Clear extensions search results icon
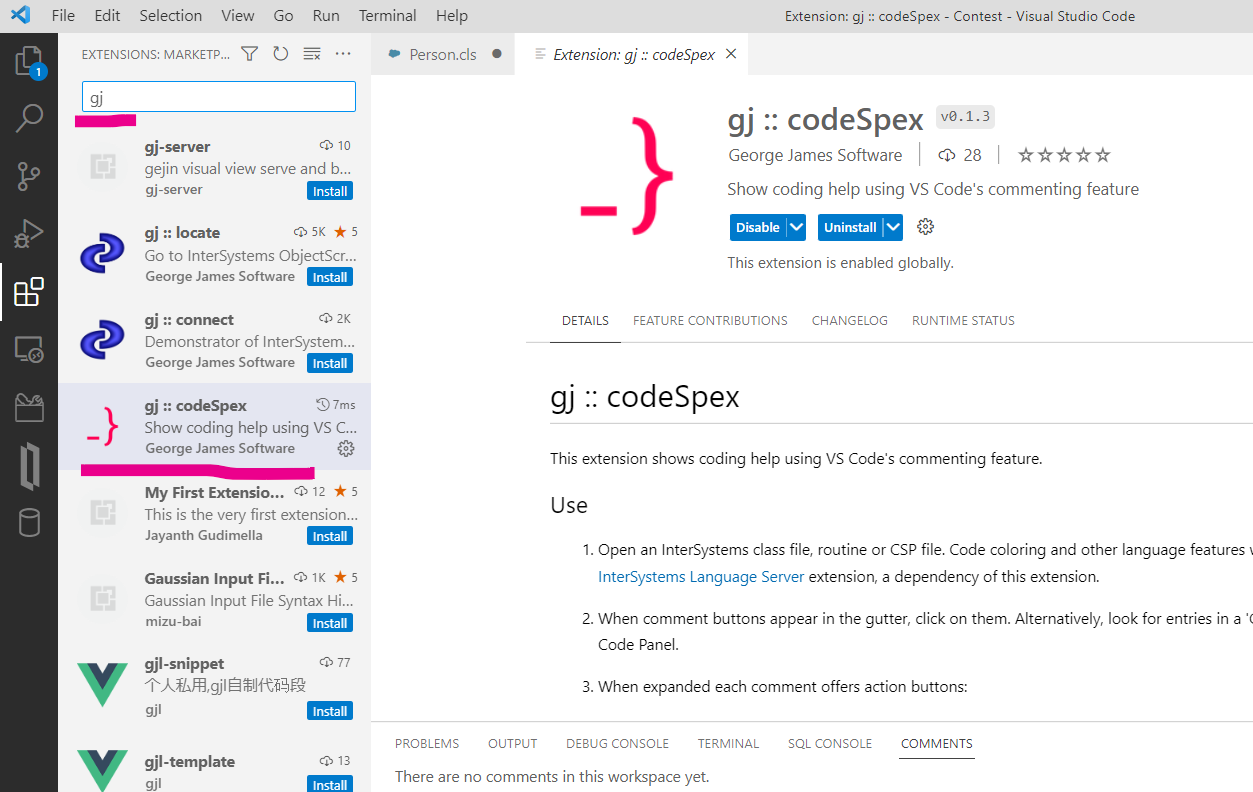 (x=312, y=54)
